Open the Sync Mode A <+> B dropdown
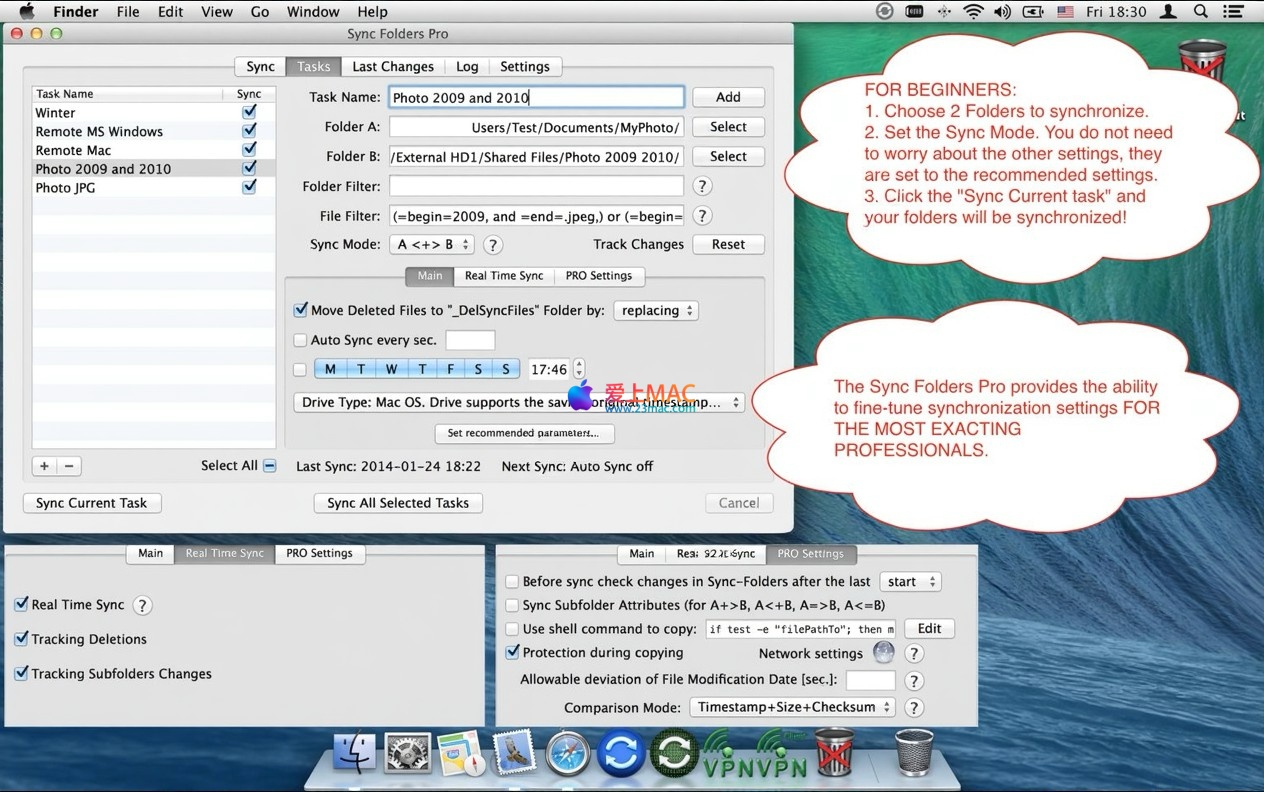The width and height of the screenshot is (1264, 792). (x=433, y=245)
